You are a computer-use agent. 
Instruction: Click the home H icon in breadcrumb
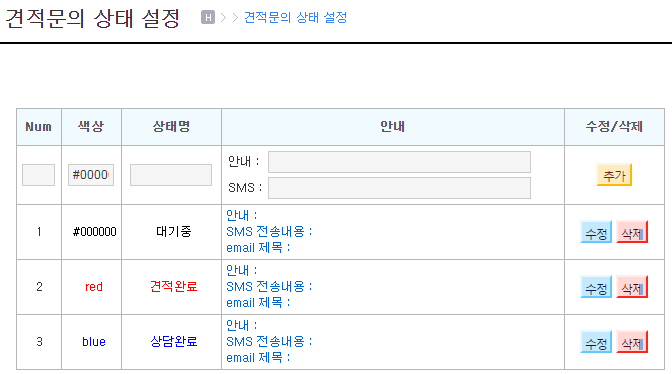tap(208, 18)
